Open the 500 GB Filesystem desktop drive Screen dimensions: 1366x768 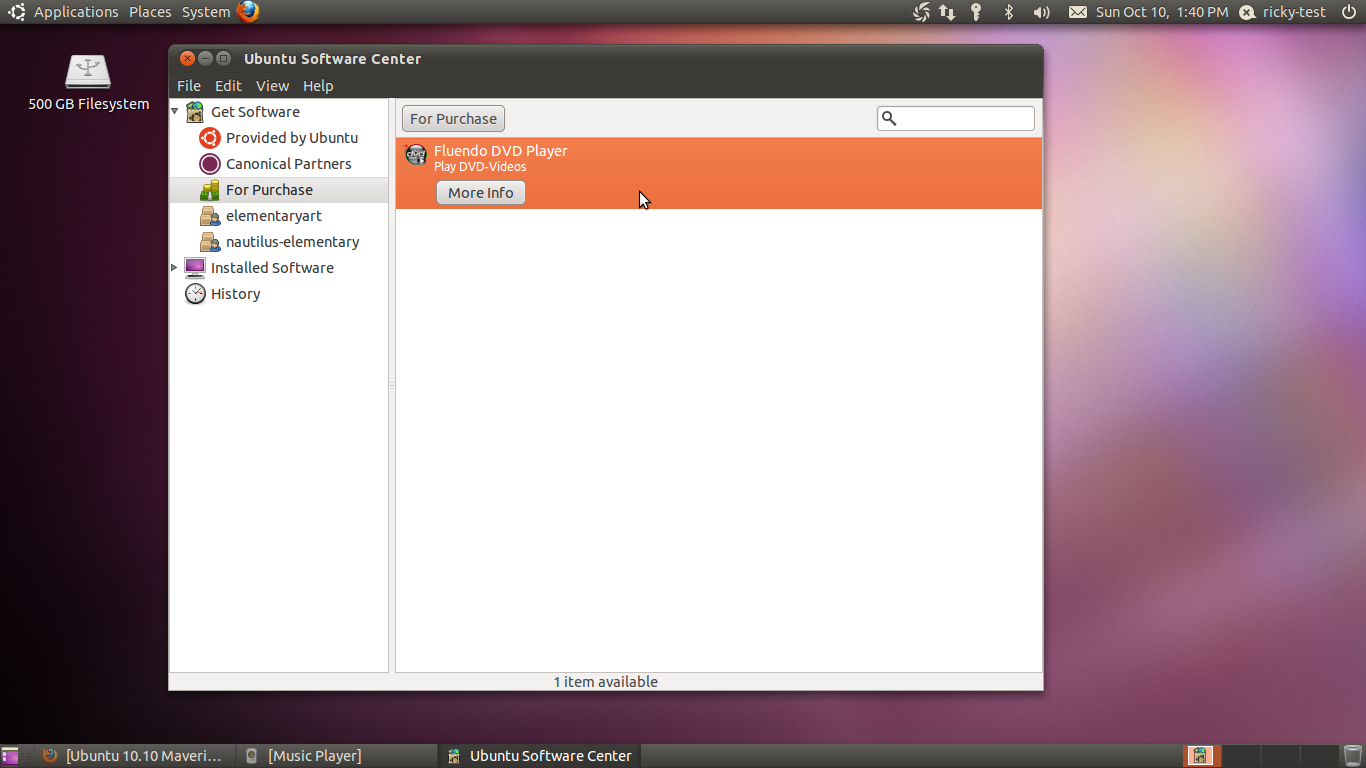pyautogui.click(x=88, y=74)
